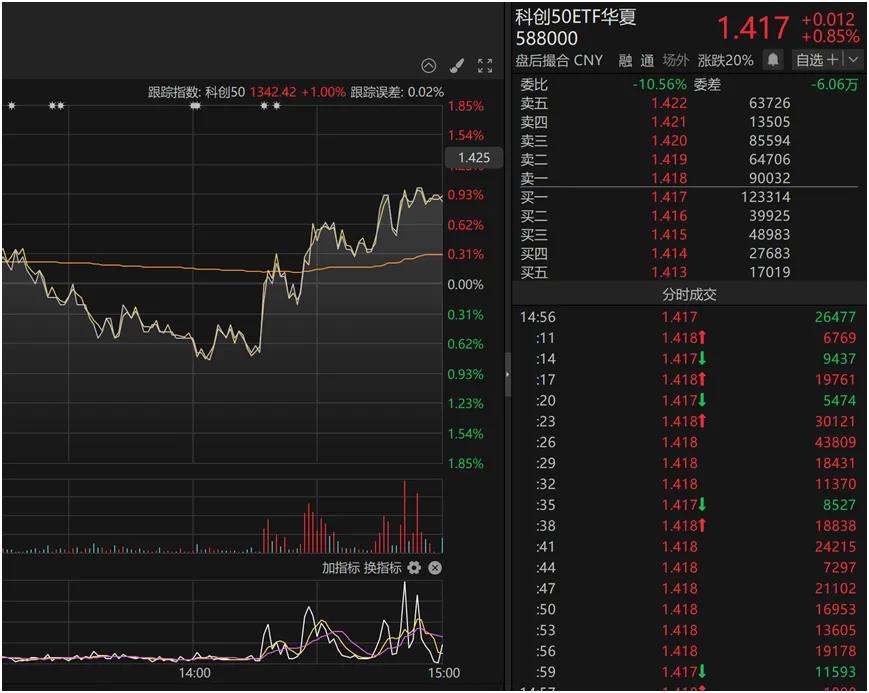Image resolution: width=869 pixels, height=693 pixels.
Task: Click the 买四 price 1.414
Action: [x=669, y=253]
